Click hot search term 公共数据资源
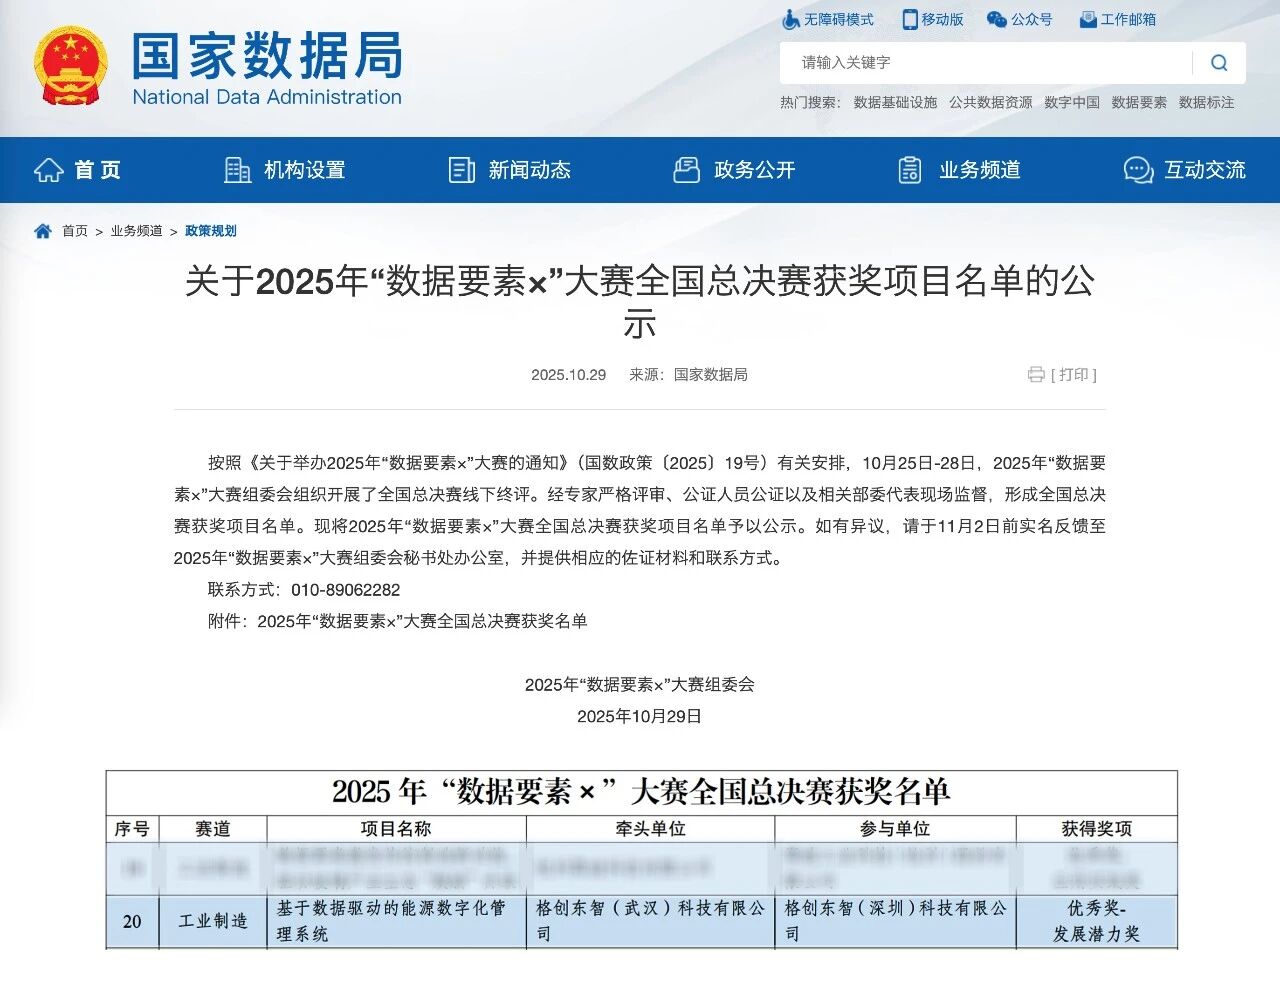The image size is (1280, 992). [990, 102]
